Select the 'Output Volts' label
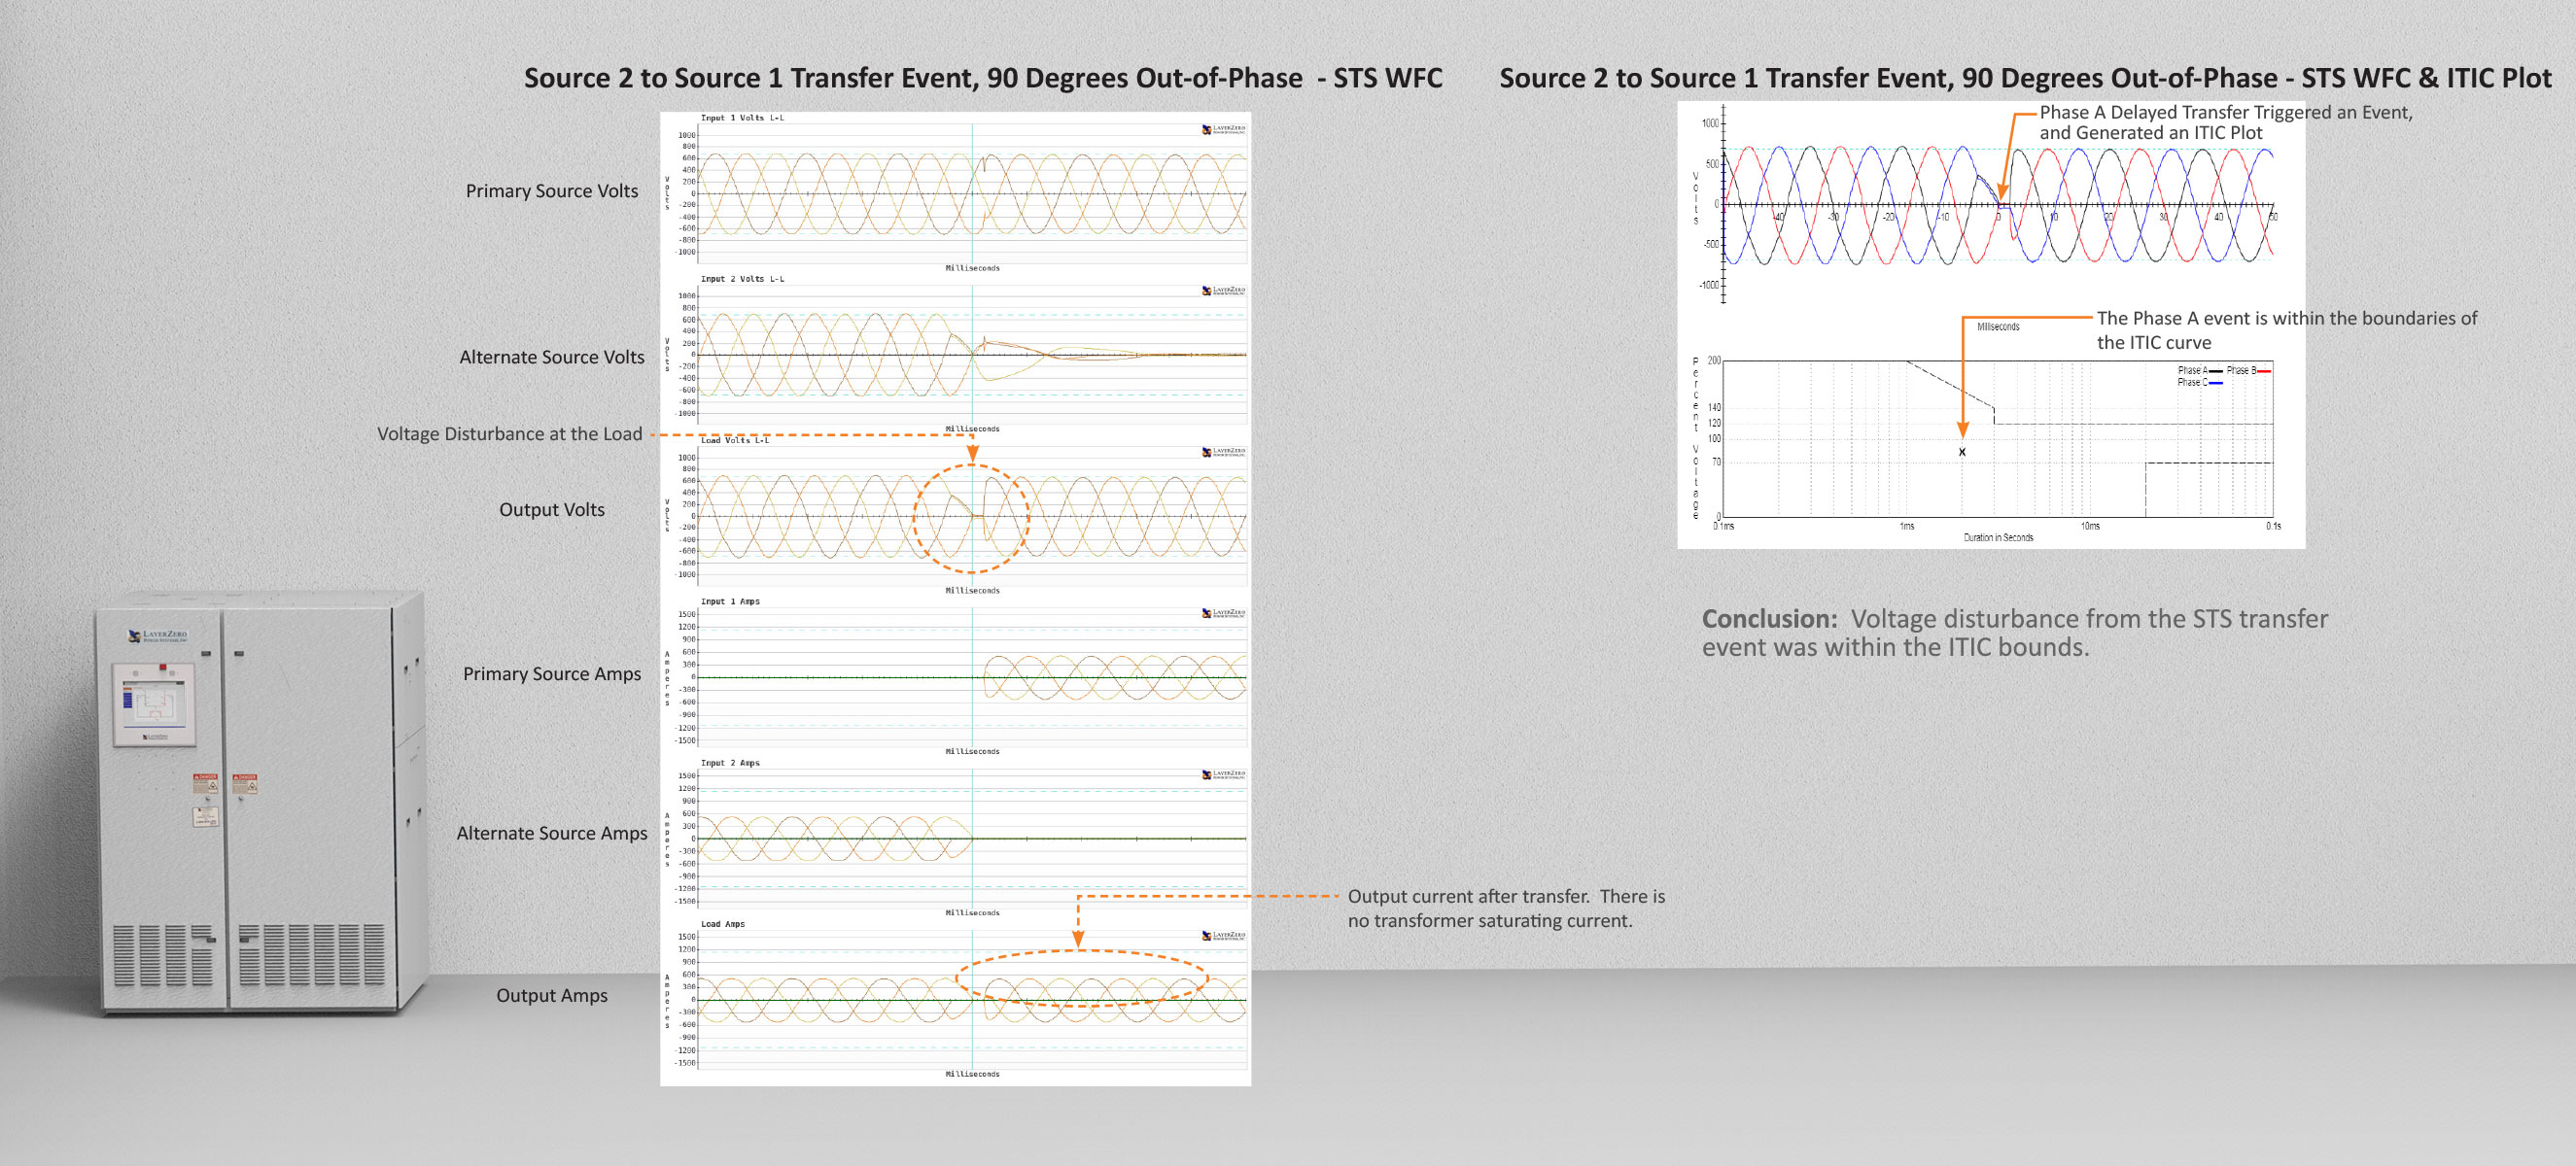 [x=552, y=510]
